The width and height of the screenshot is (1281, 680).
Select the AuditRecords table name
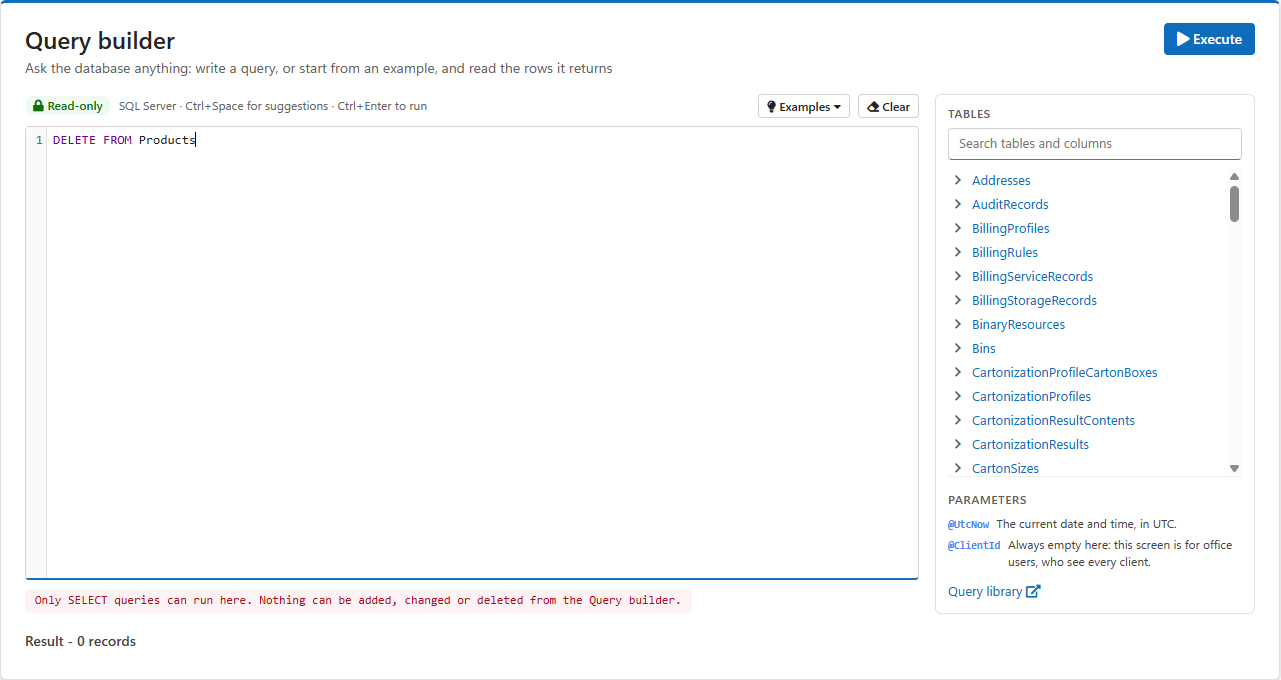[1010, 205]
